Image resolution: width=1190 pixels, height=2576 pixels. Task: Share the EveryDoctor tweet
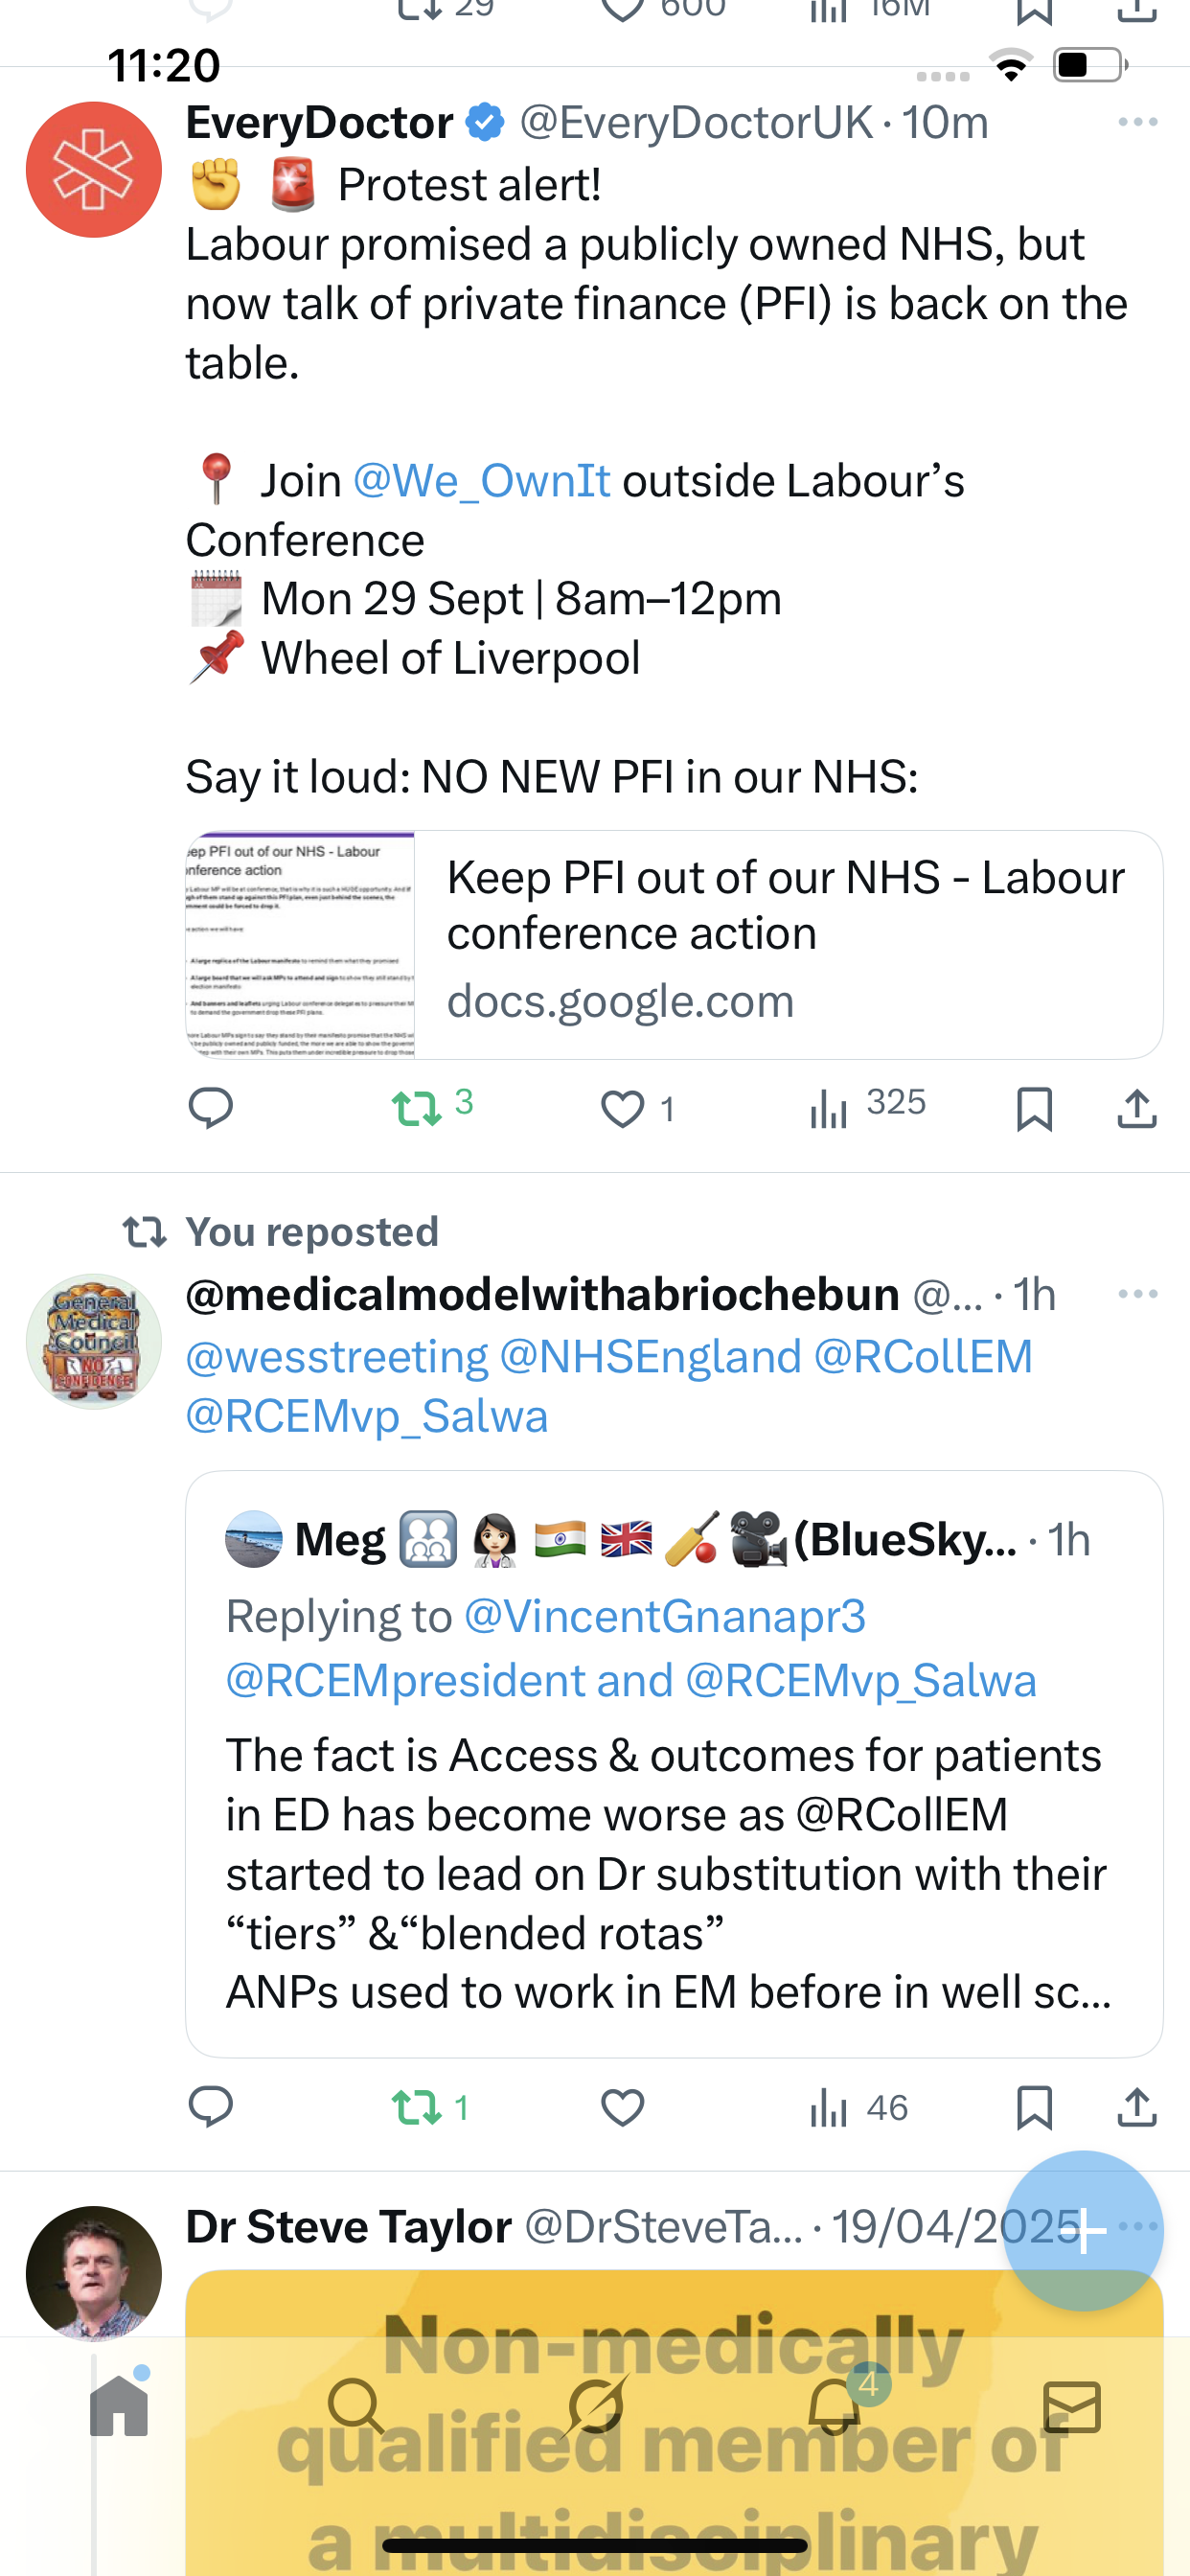1136,1108
